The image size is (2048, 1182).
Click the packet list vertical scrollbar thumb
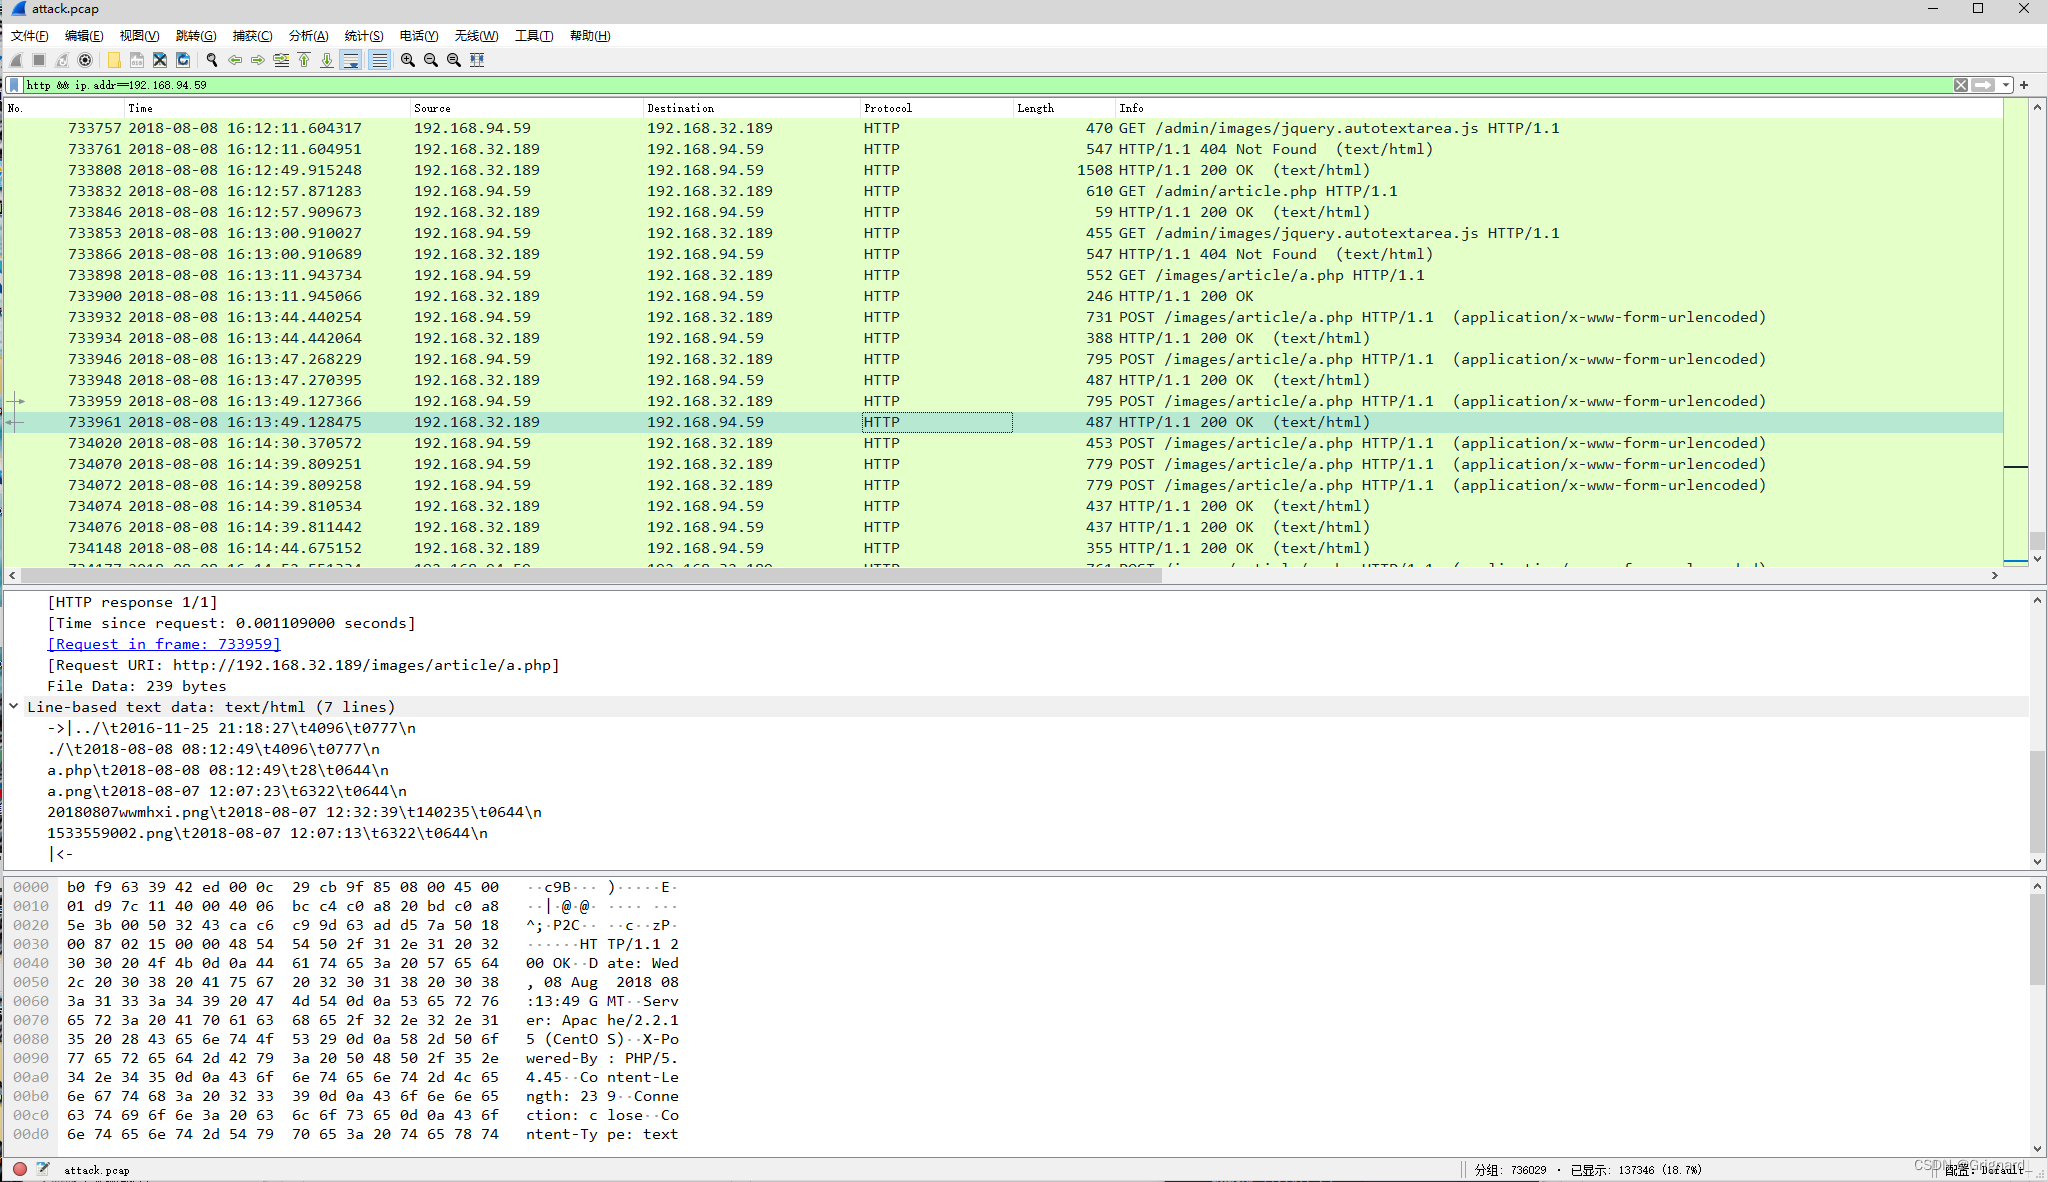[2037, 540]
